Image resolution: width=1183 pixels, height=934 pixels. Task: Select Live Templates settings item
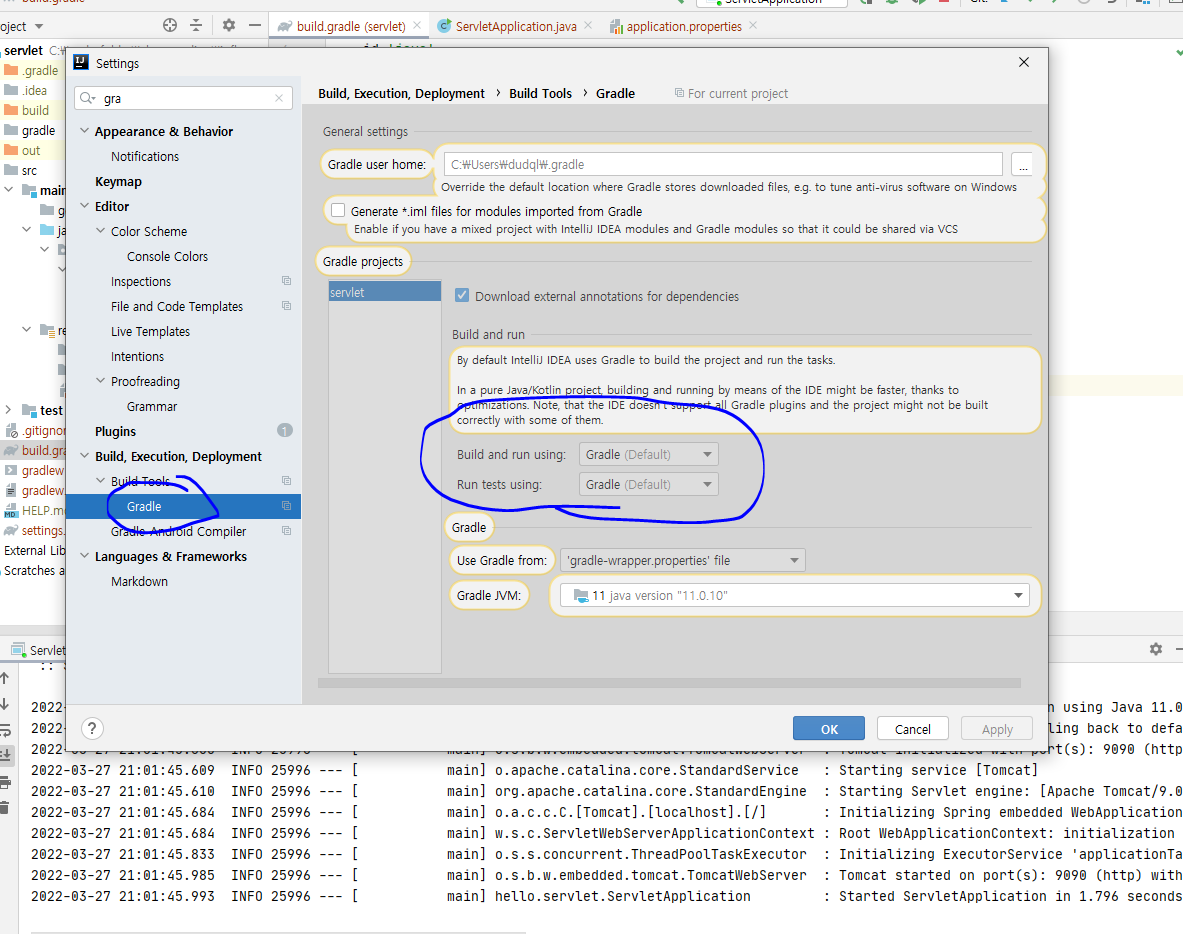150,331
